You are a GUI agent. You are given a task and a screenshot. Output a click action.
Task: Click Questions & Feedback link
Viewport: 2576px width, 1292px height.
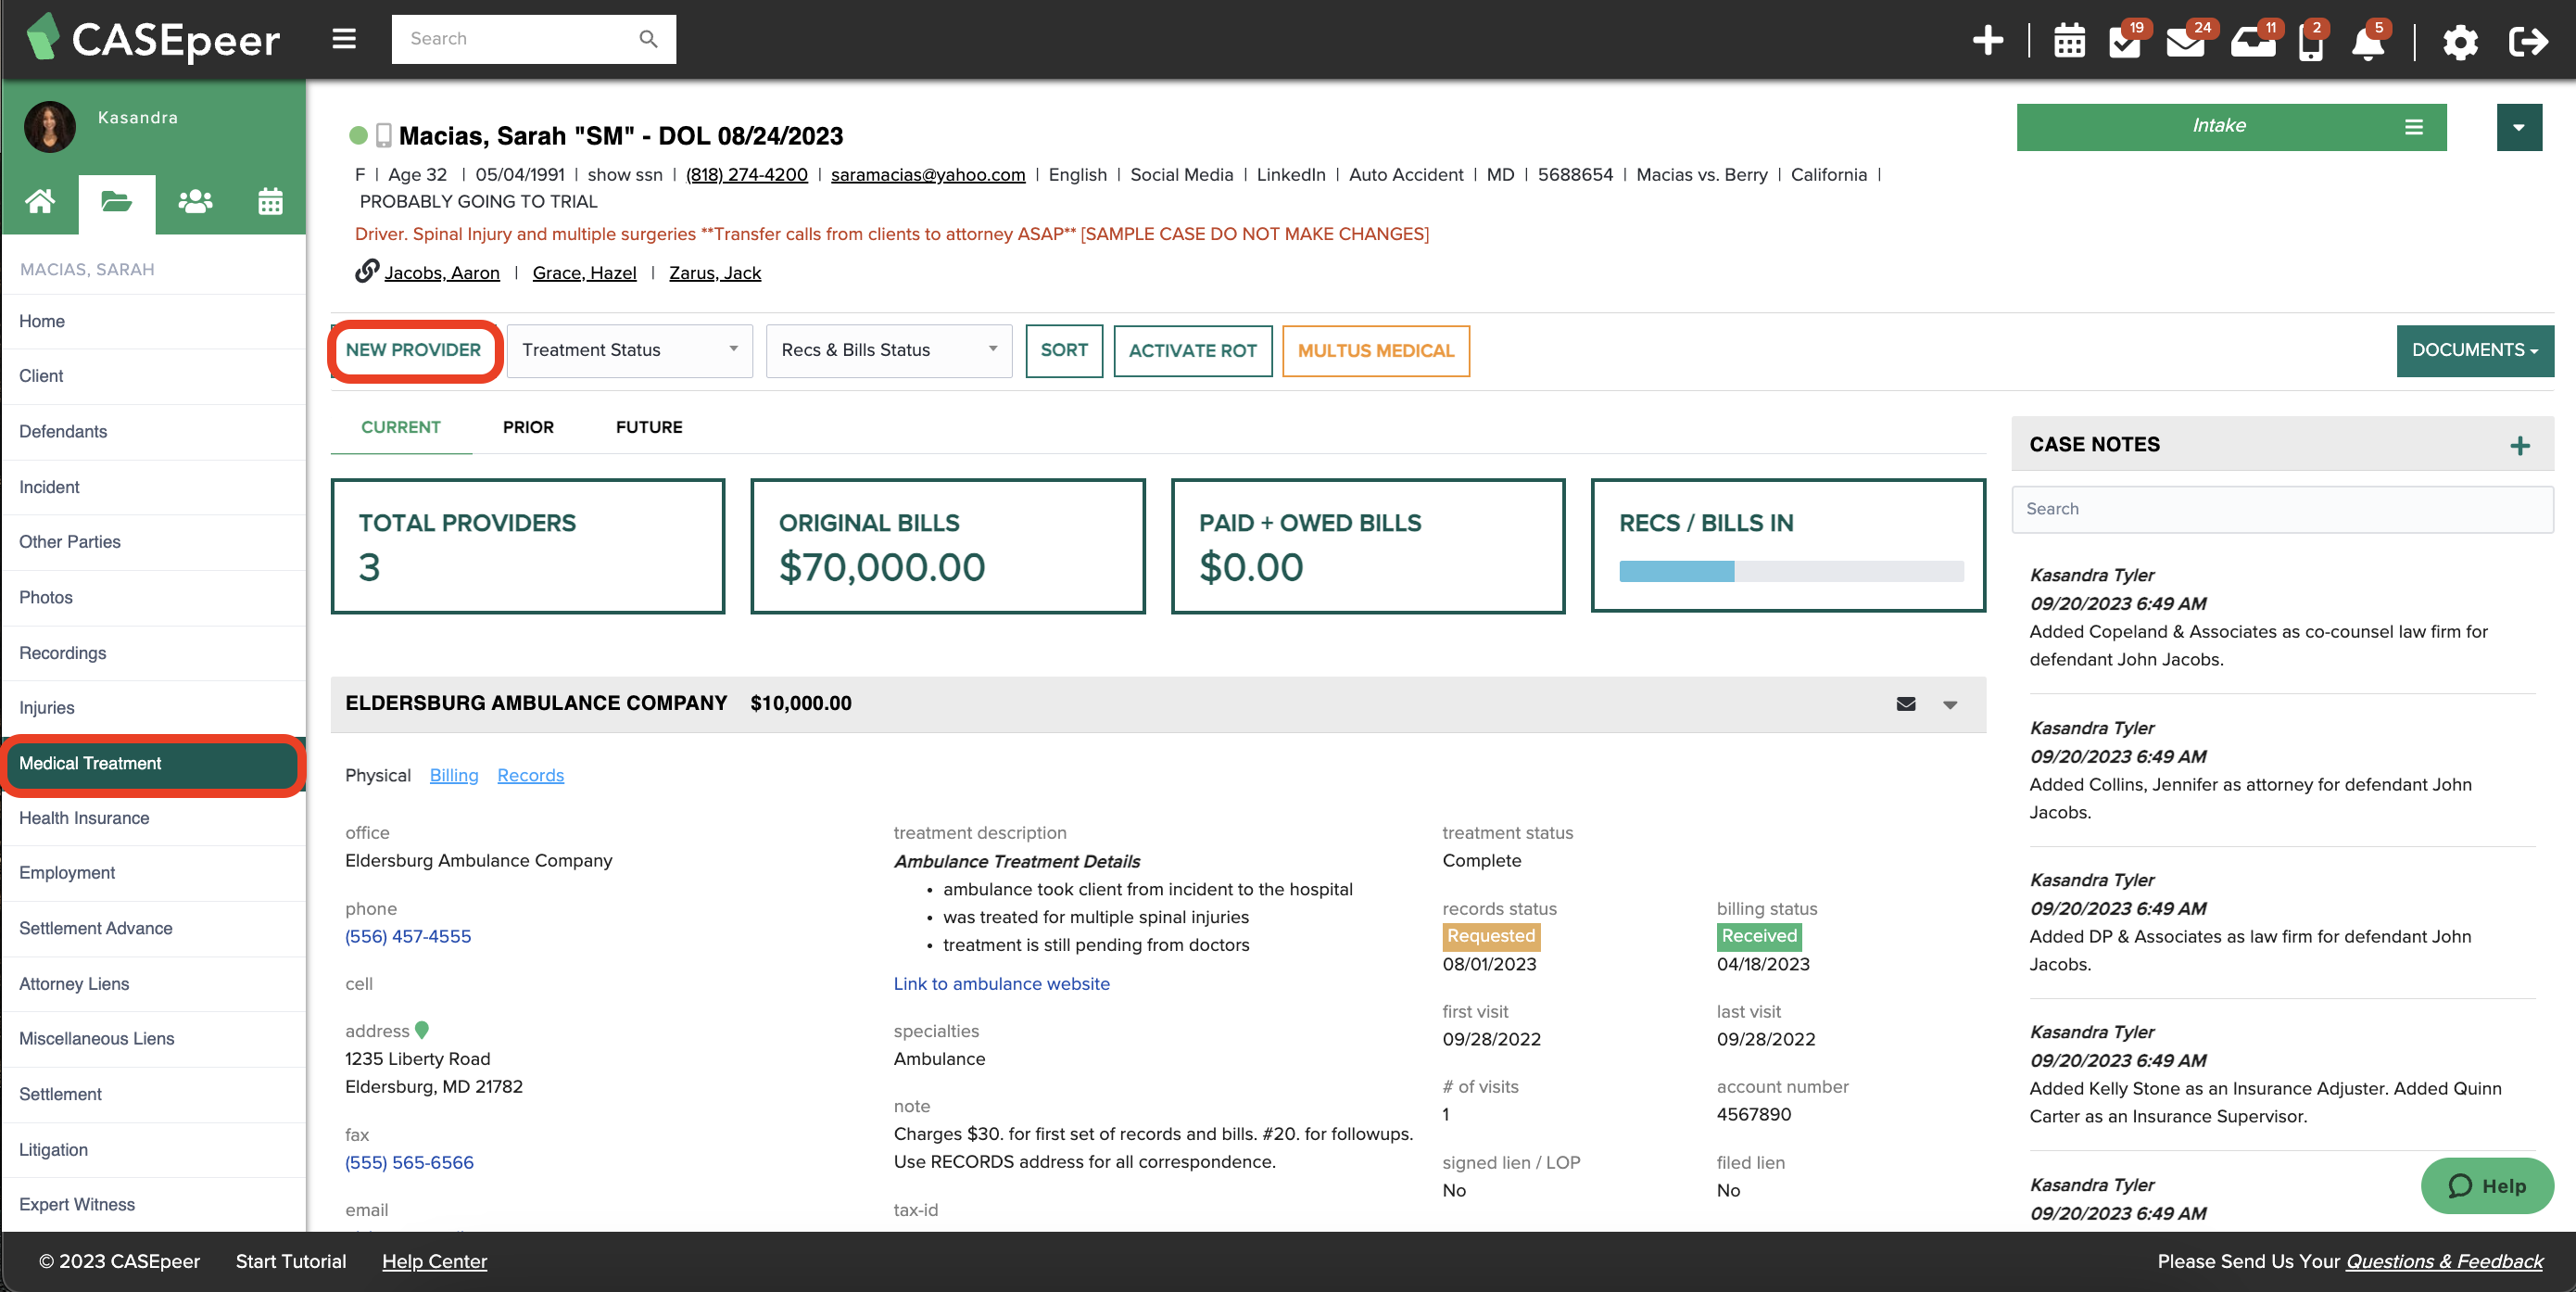(x=2444, y=1261)
